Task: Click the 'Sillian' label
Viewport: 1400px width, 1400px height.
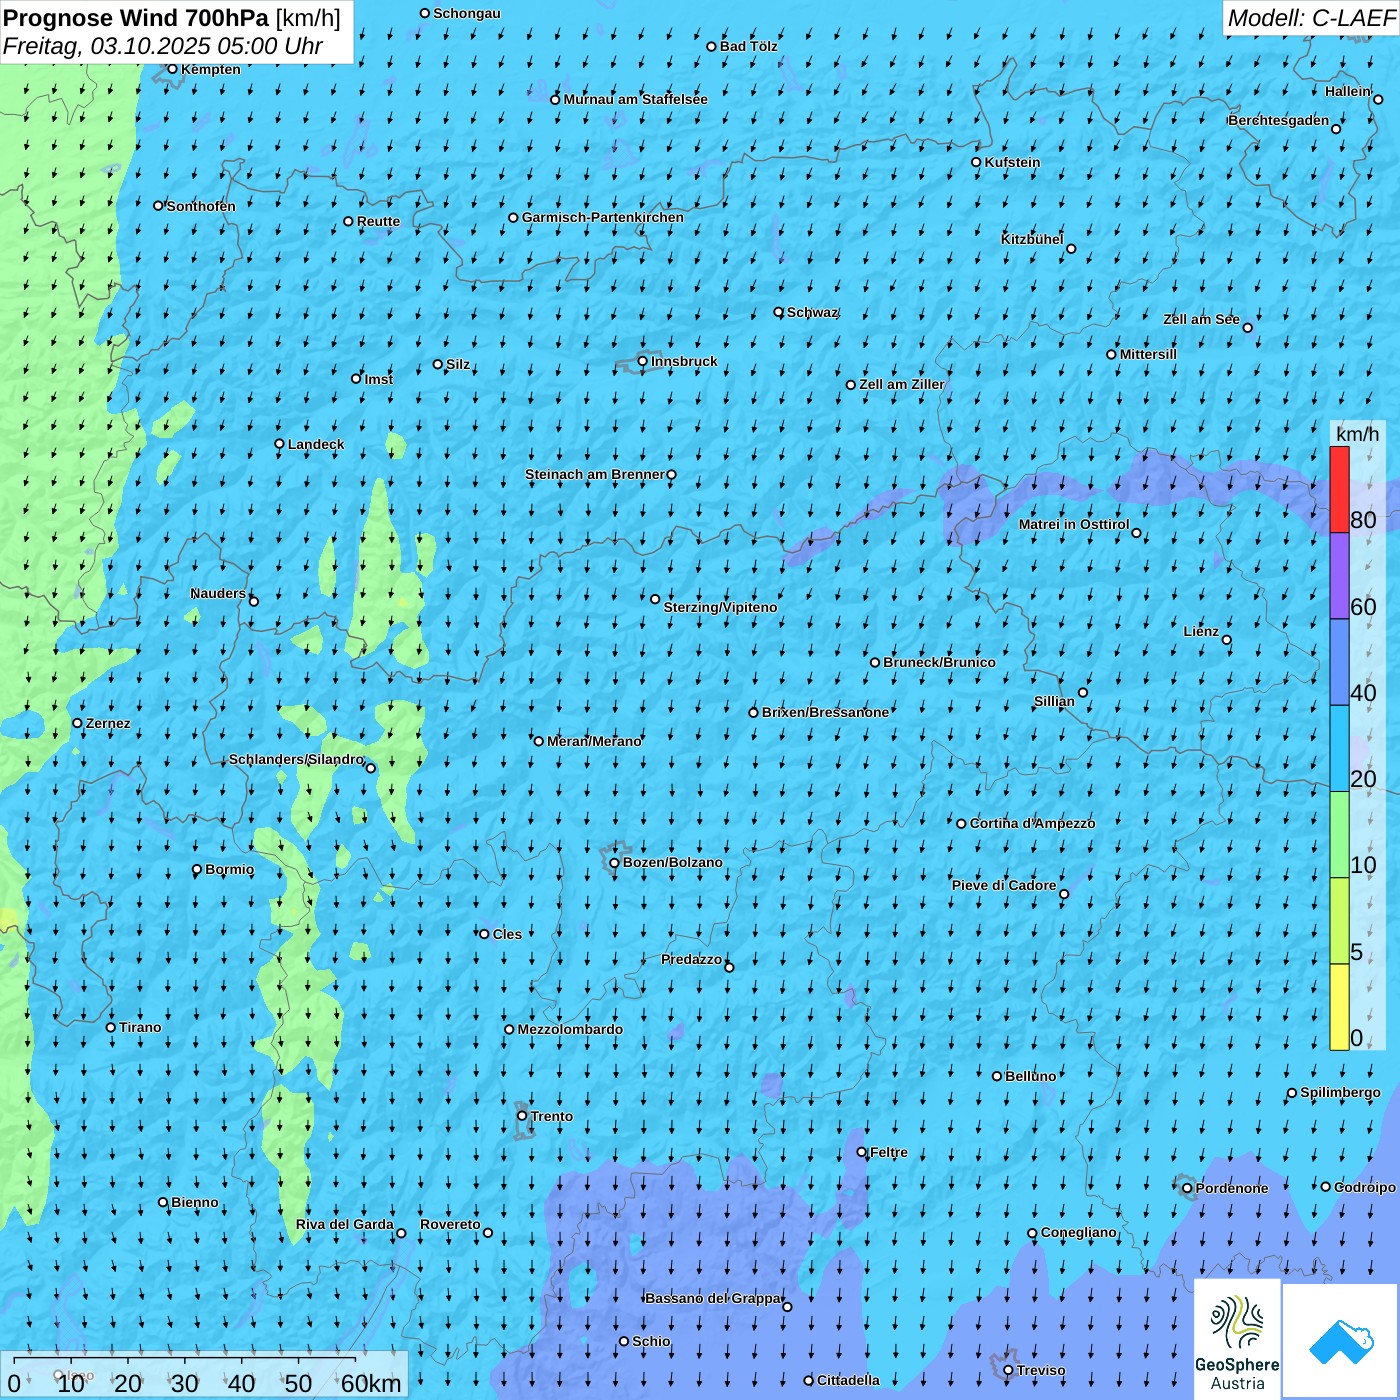Action: (1054, 701)
